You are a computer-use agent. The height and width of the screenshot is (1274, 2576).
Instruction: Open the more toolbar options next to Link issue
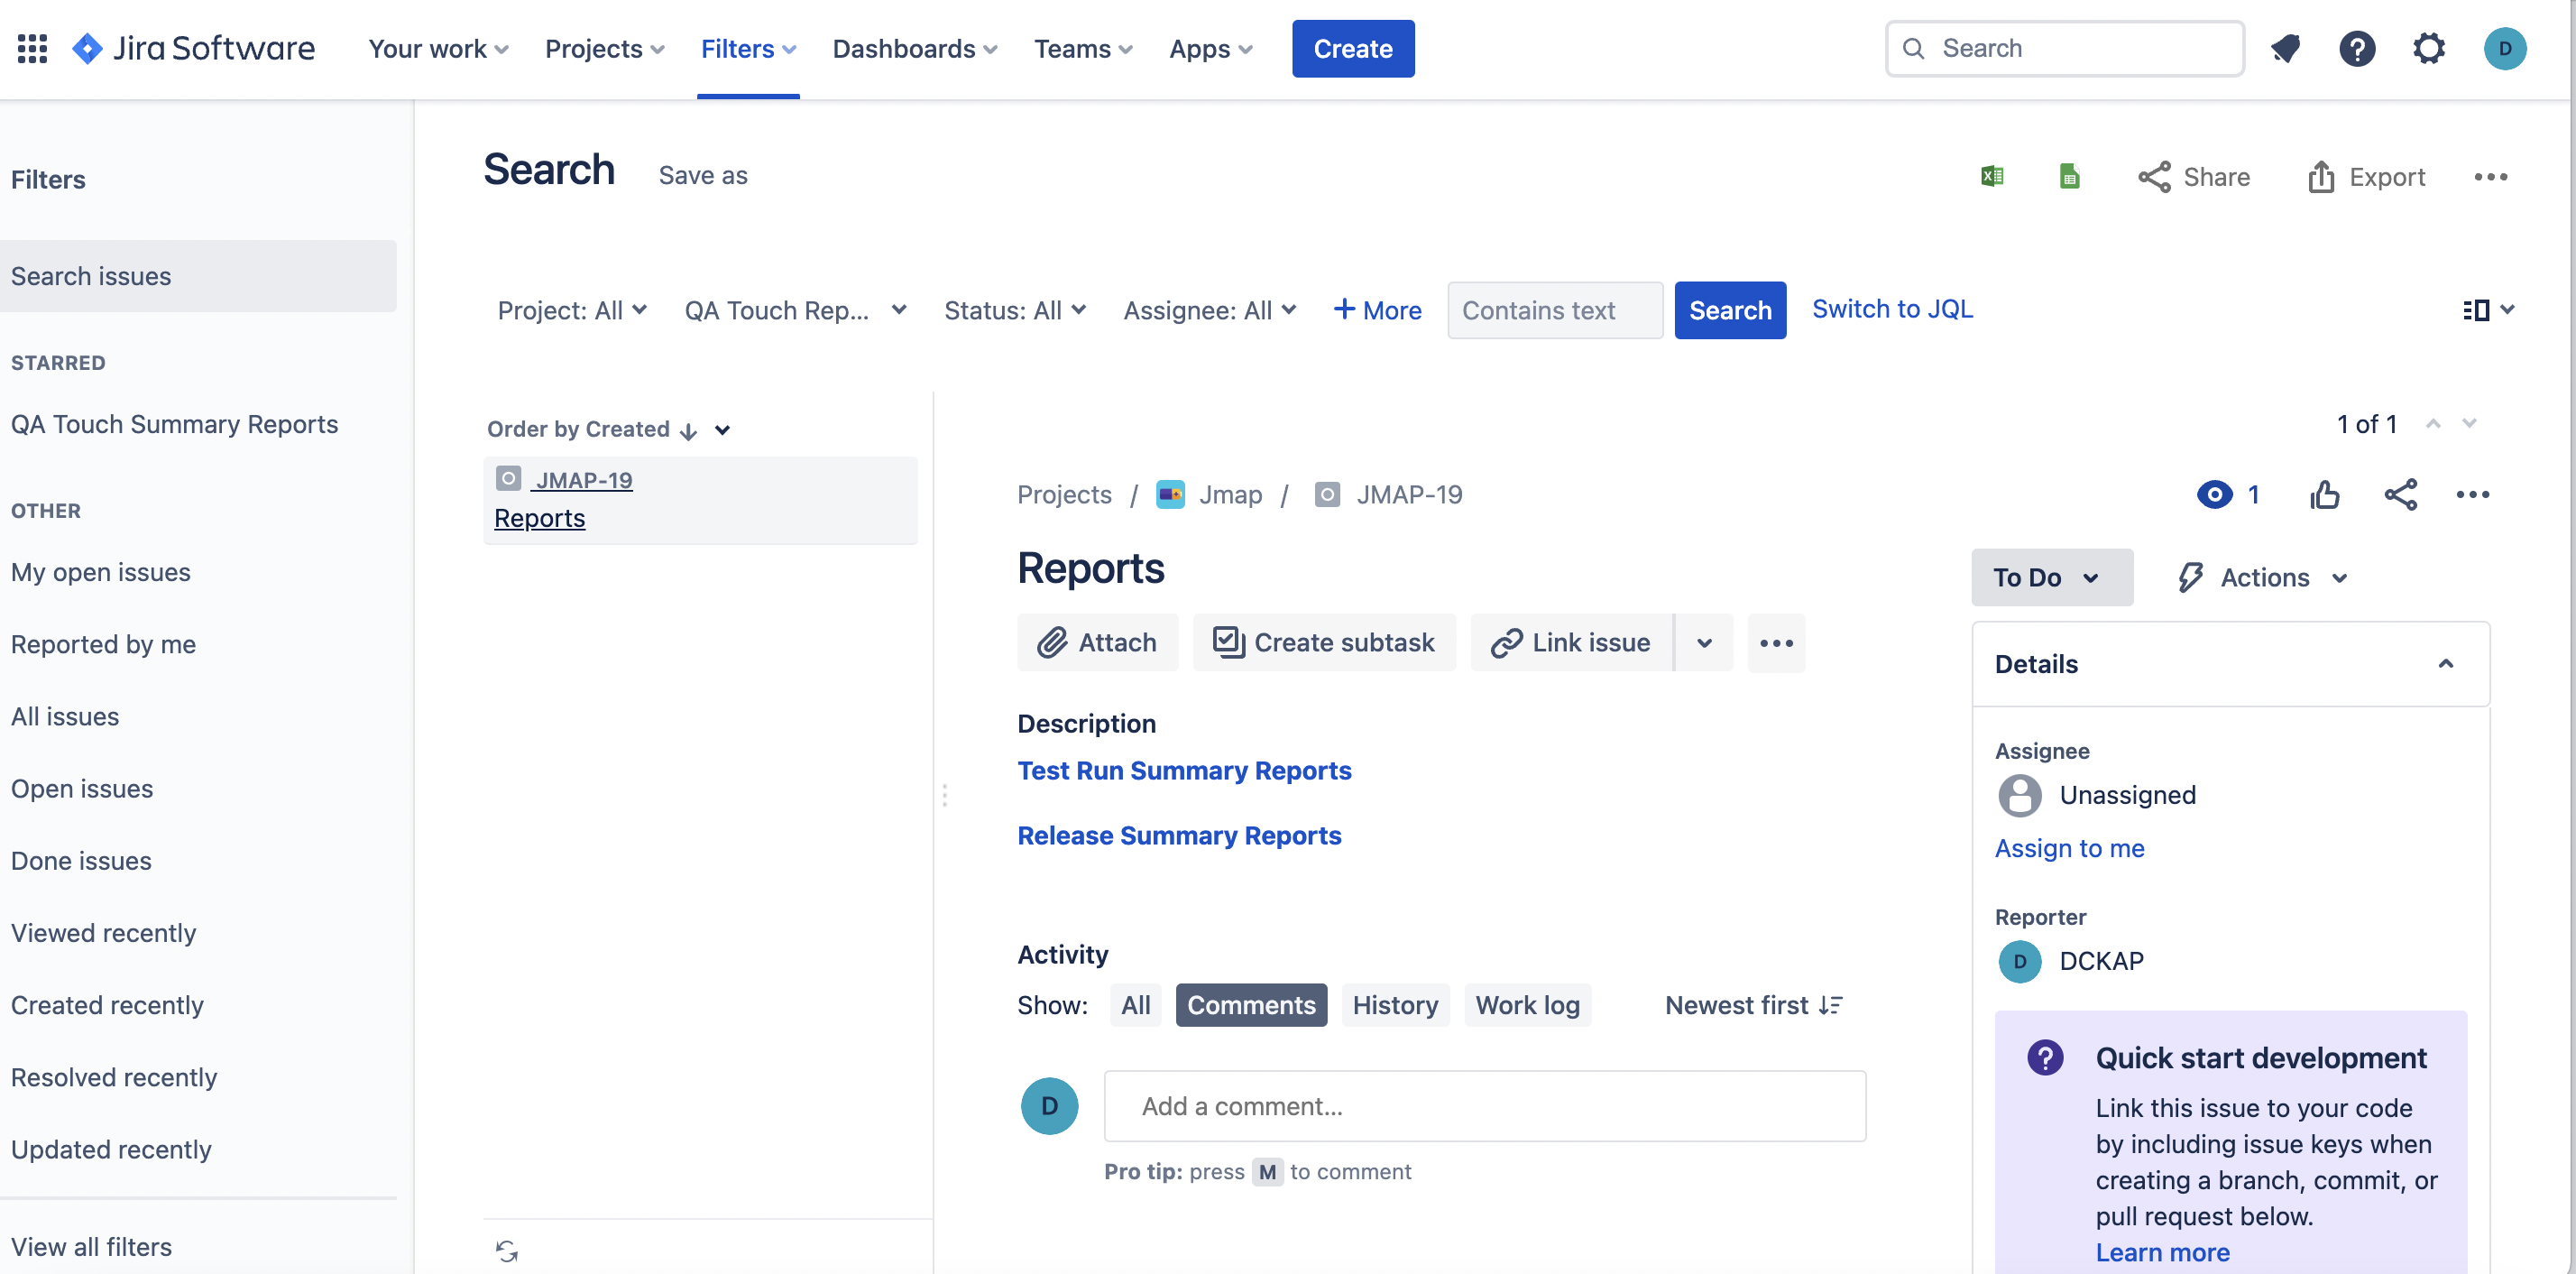pos(1776,642)
